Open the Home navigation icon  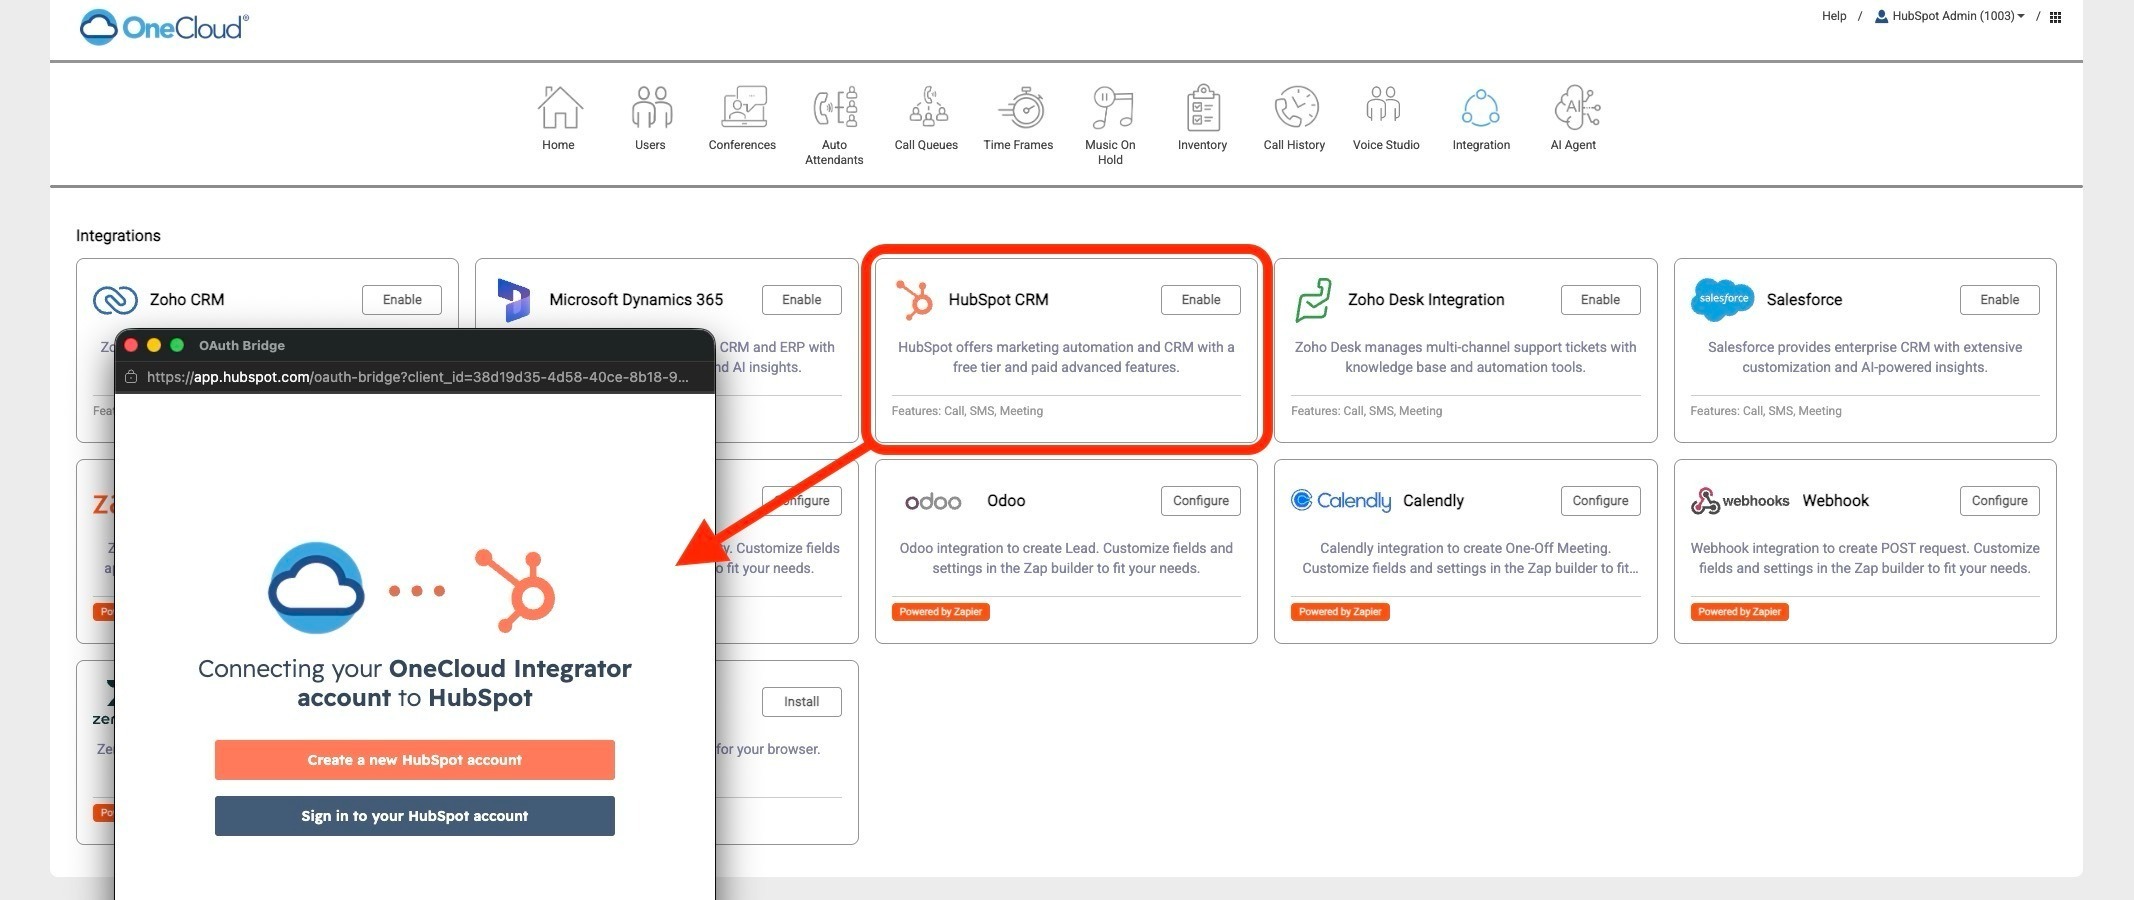pyautogui.click(x=559, y=108)
